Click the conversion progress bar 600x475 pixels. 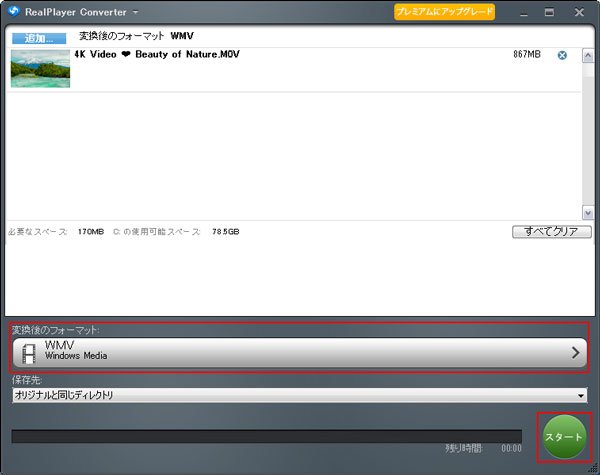[x=267, y=436]
